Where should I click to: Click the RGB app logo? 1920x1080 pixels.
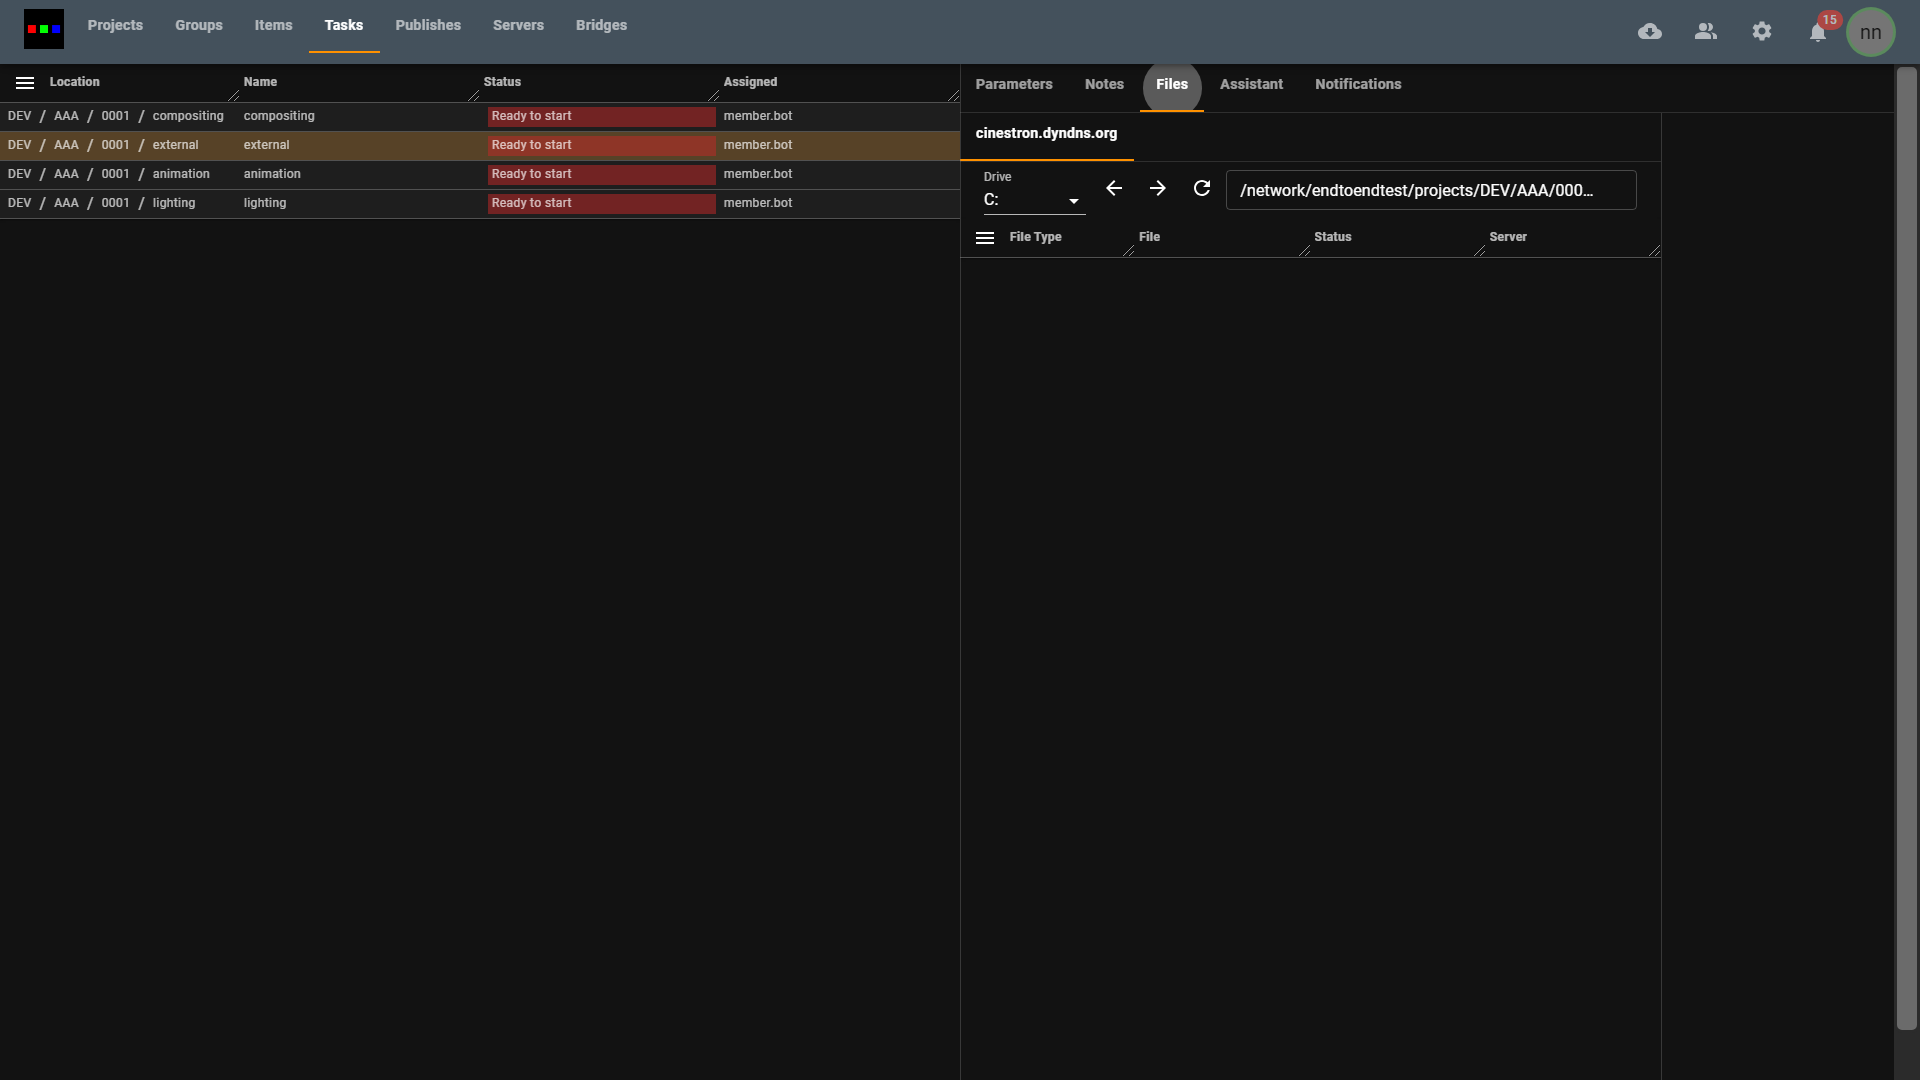(44, 29)
